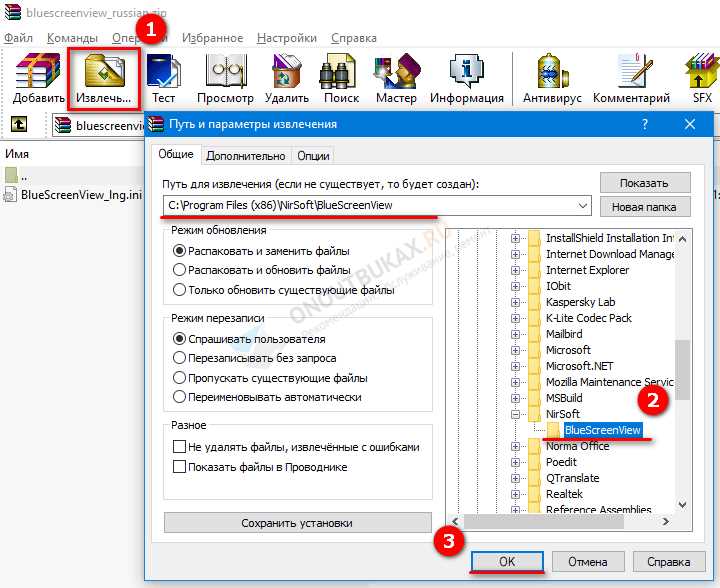The width and height of the screenshot is (720, 588).
Task: Enable 'Показать файлы в Проводнике' checkbox
Action: click(180, 466)
